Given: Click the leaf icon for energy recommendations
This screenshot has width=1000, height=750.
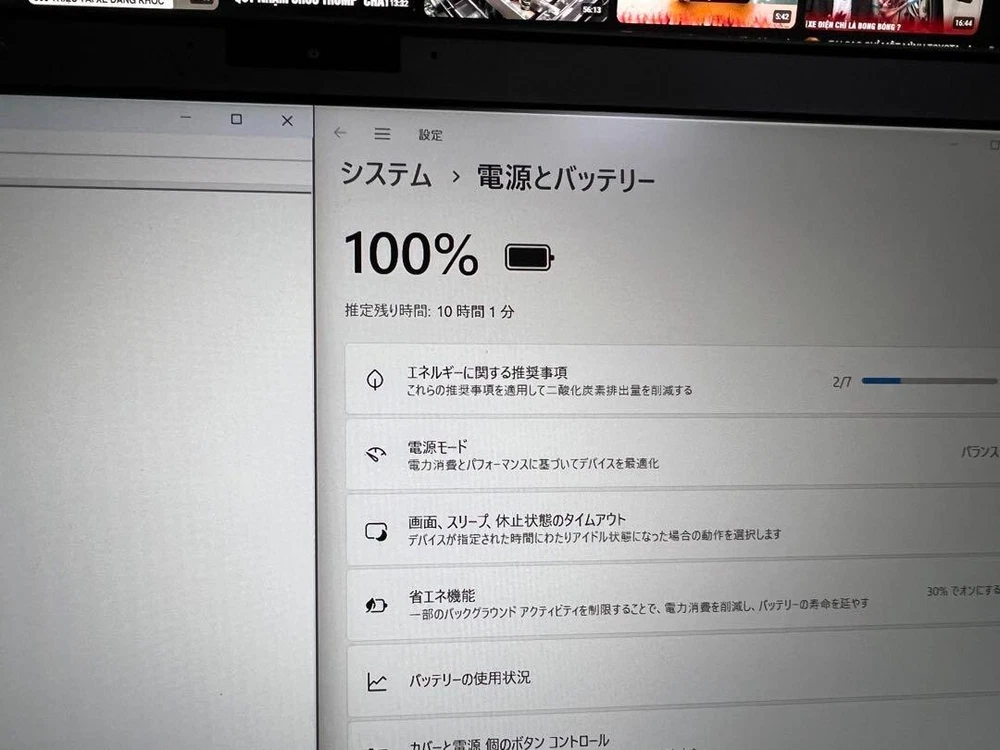Looking at the screenshot, I should [375, 380].
